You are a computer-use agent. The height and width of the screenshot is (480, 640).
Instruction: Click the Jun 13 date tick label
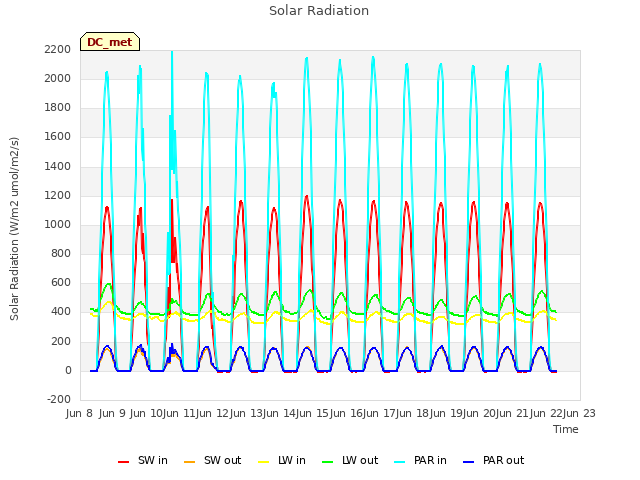(x=244, y=413)
